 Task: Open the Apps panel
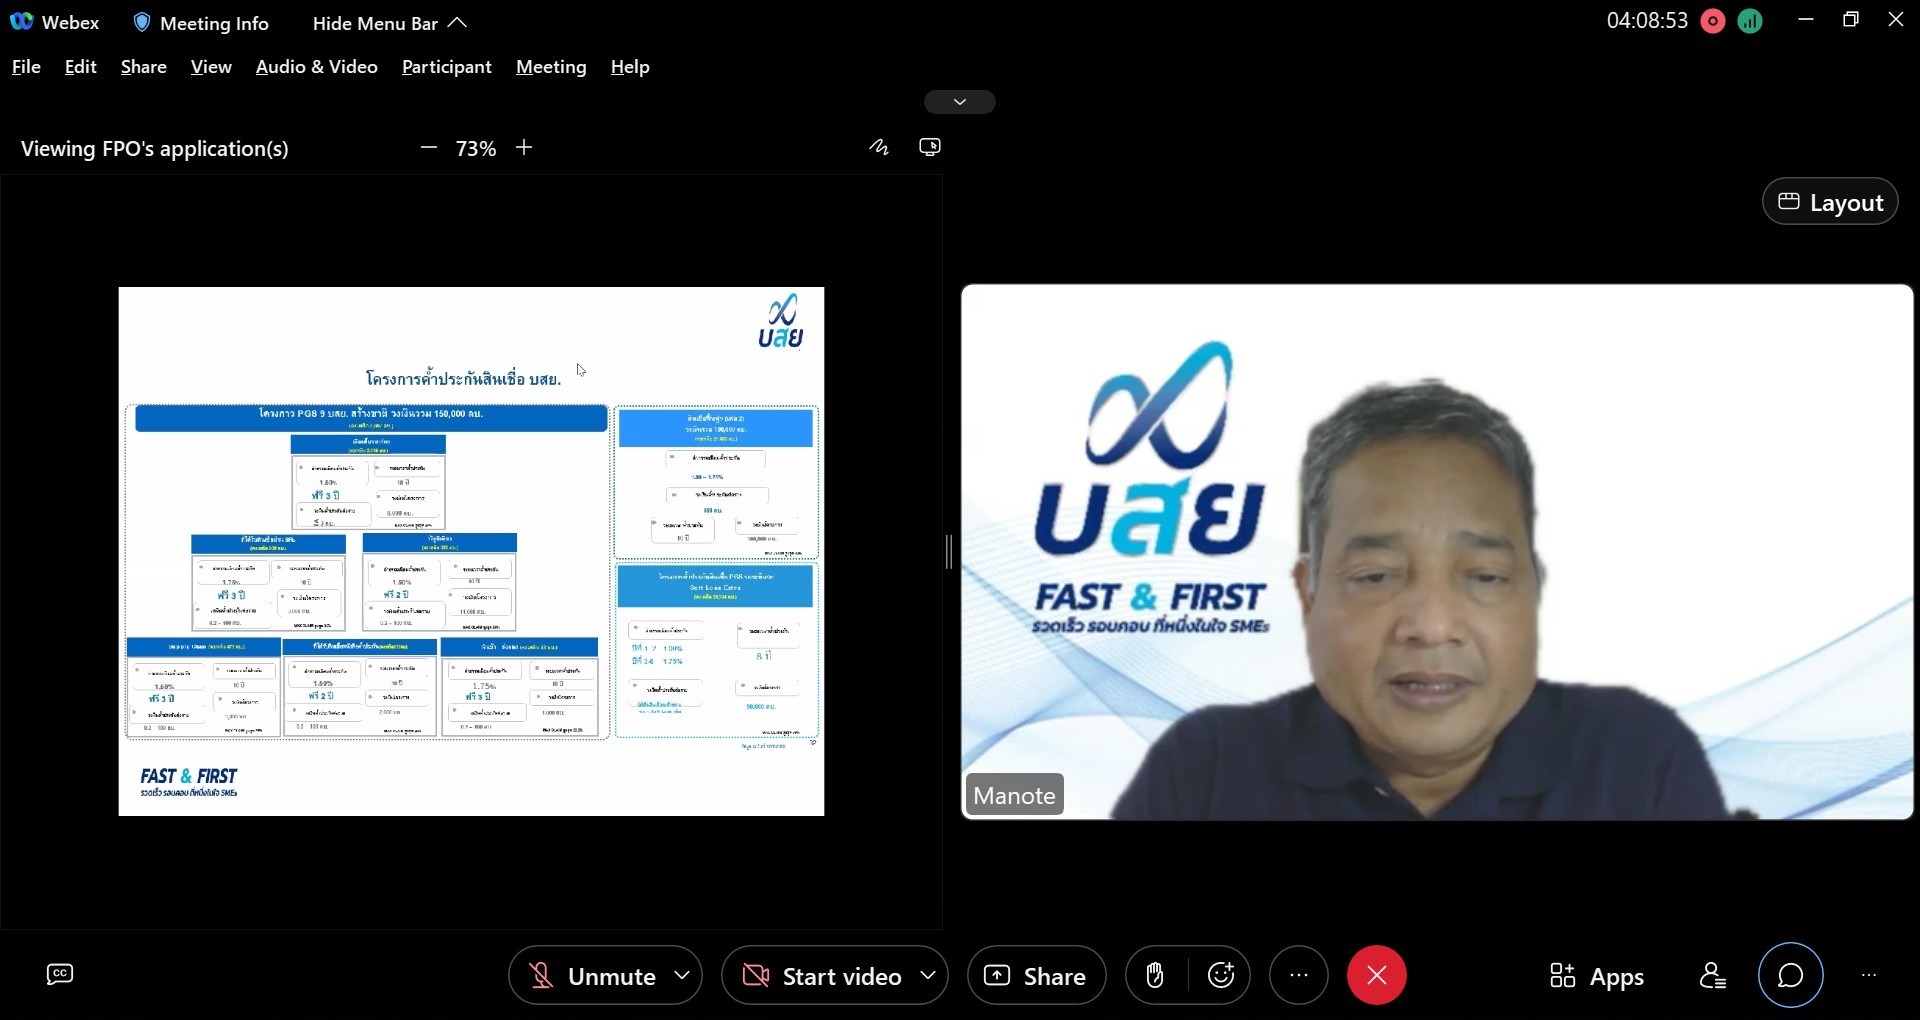[1597, 976]
